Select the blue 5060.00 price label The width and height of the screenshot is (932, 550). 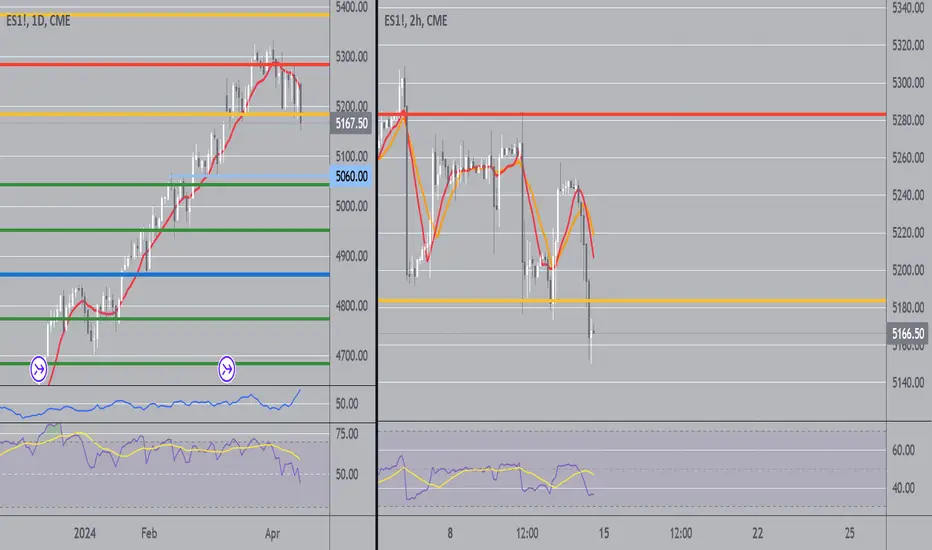click(351, 177)
